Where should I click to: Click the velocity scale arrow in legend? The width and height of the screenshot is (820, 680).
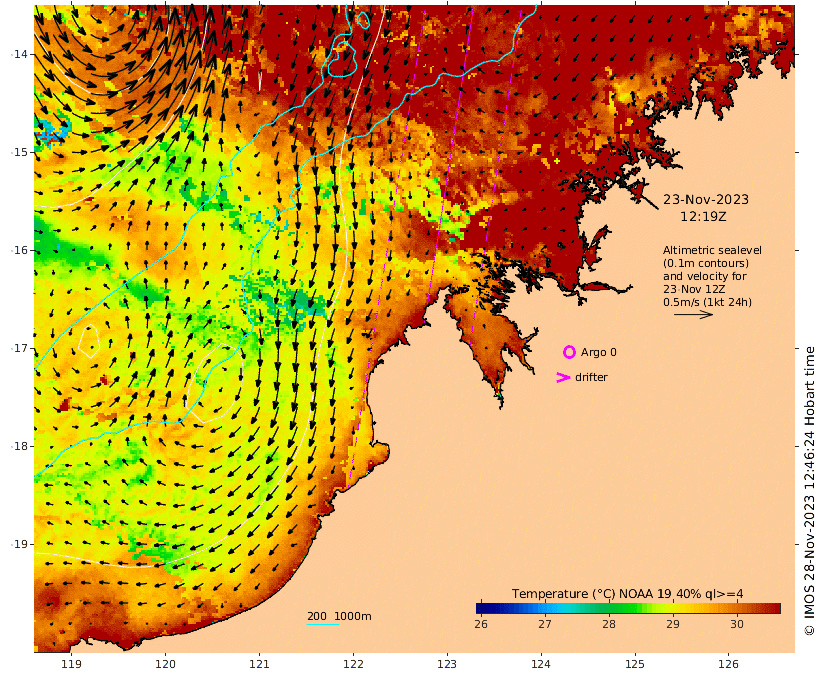click(x=693, y=314)
